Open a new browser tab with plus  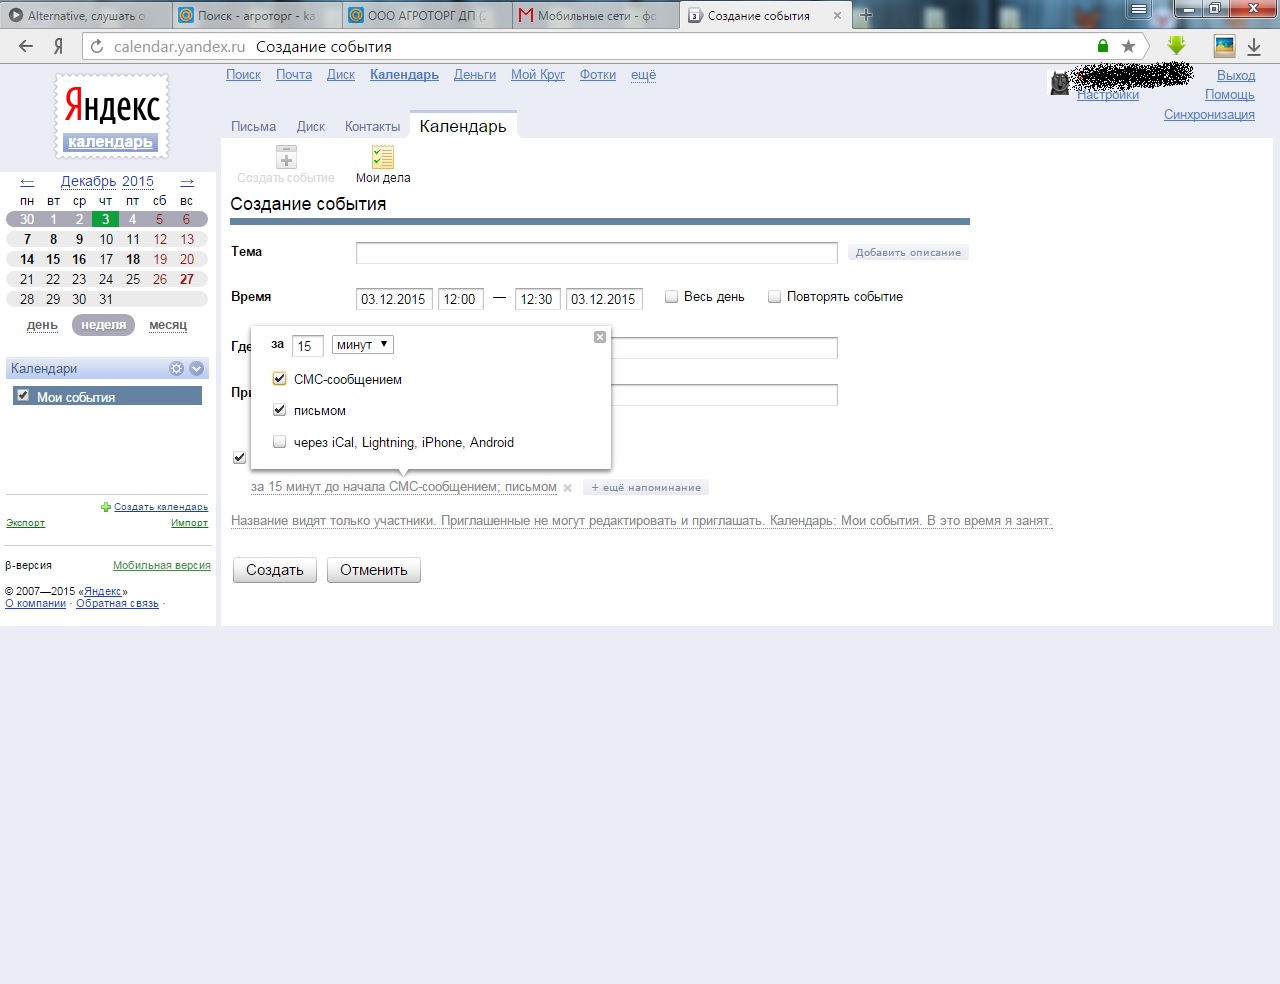(x=866, y=15)
